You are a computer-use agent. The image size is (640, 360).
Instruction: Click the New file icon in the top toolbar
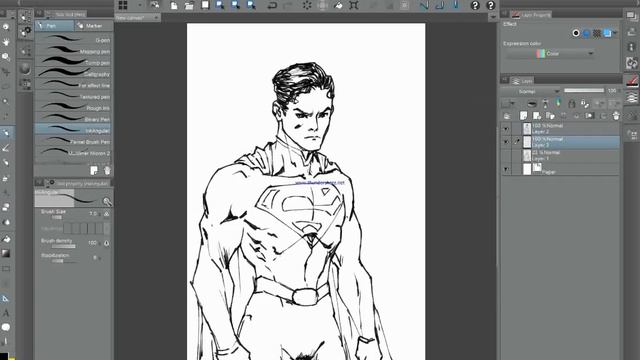(x=174, y=5)
